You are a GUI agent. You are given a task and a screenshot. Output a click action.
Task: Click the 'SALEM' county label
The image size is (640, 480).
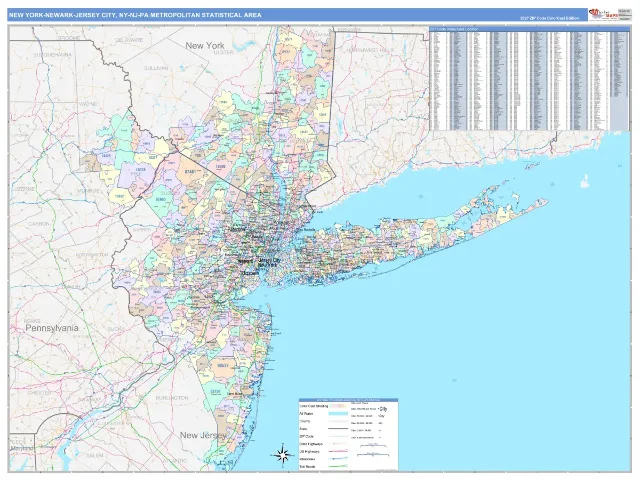pos(95,456)
